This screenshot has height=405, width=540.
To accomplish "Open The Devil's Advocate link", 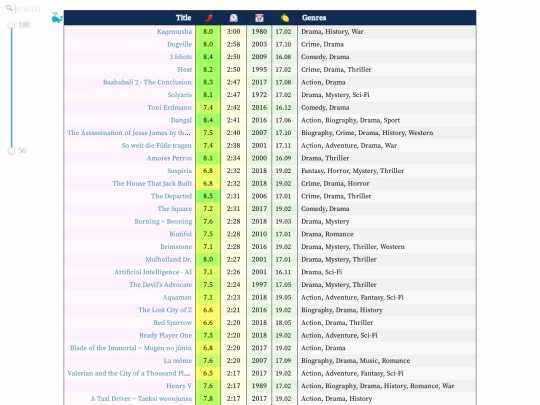I will click(160, 285).
